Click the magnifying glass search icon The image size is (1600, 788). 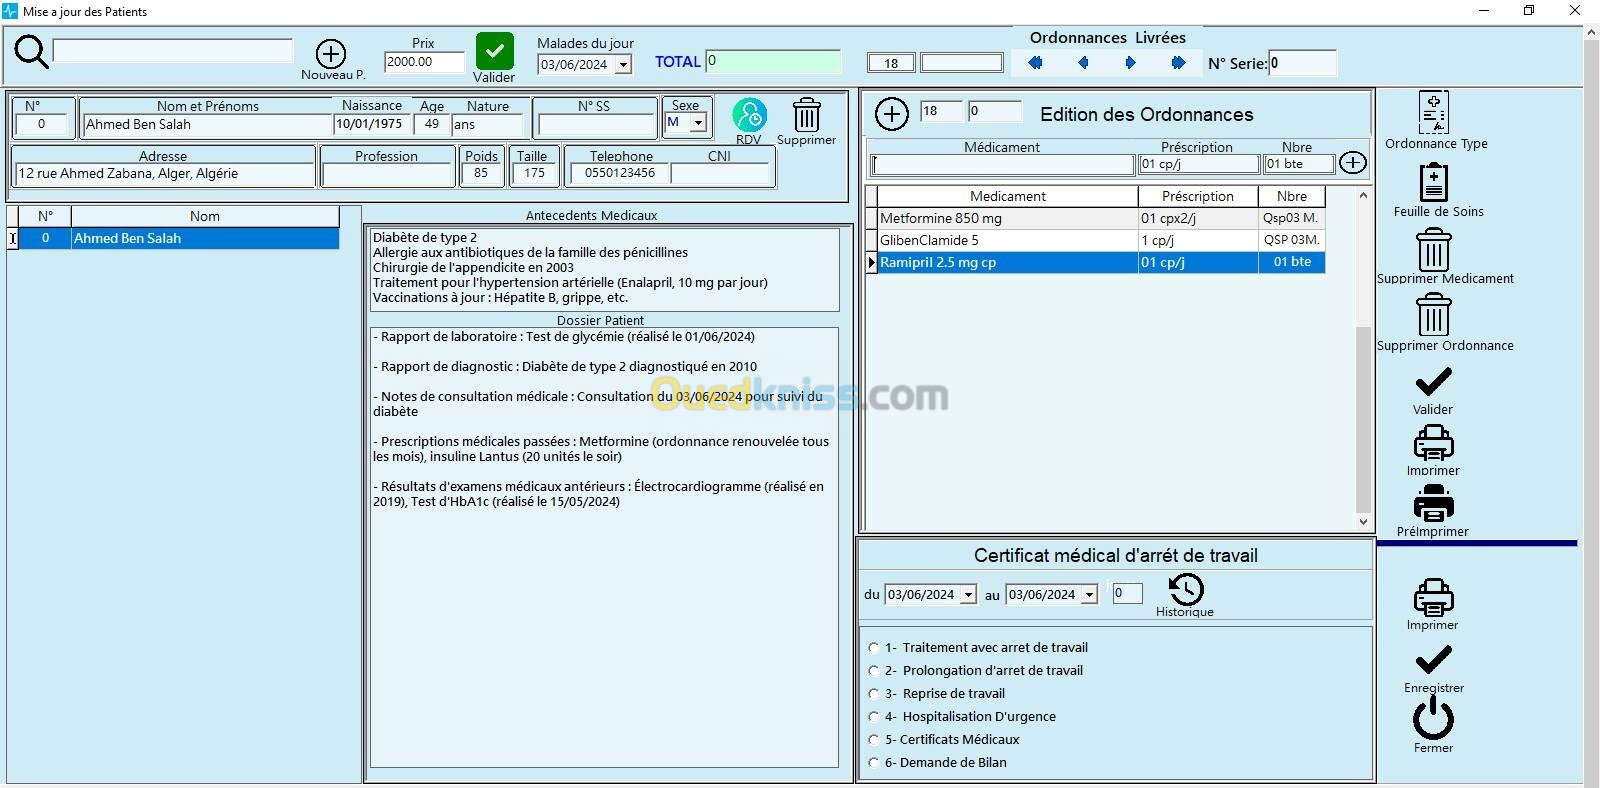[x=31, y=52]
